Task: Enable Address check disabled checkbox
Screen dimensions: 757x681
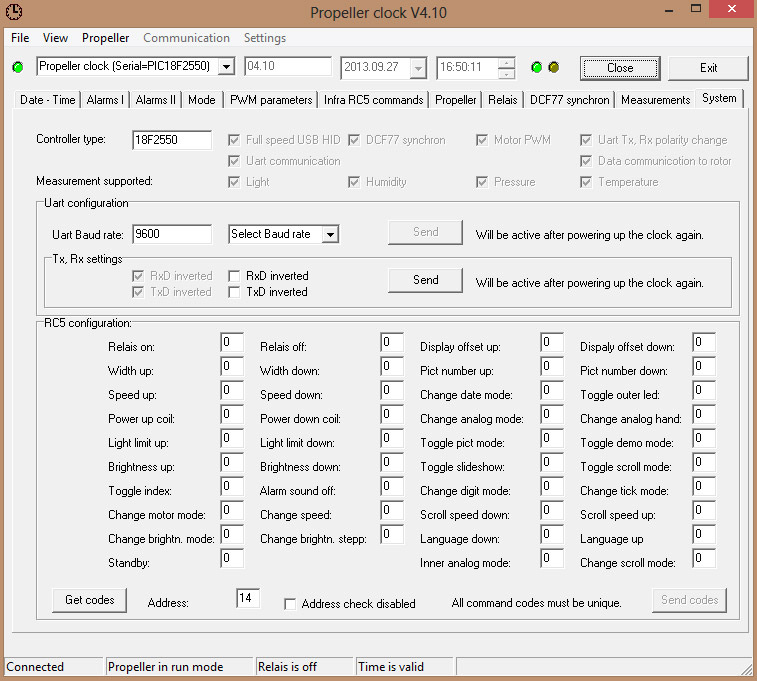Action: 290,604
